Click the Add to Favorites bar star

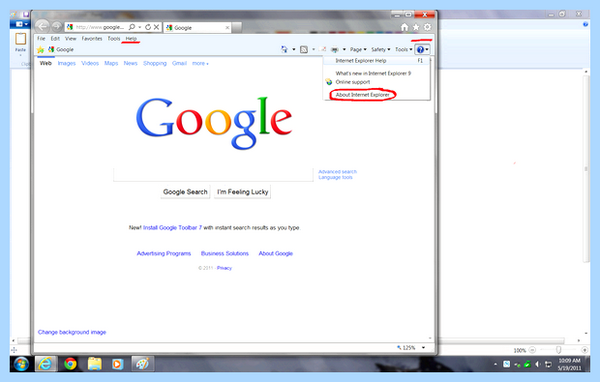(41, 50)
